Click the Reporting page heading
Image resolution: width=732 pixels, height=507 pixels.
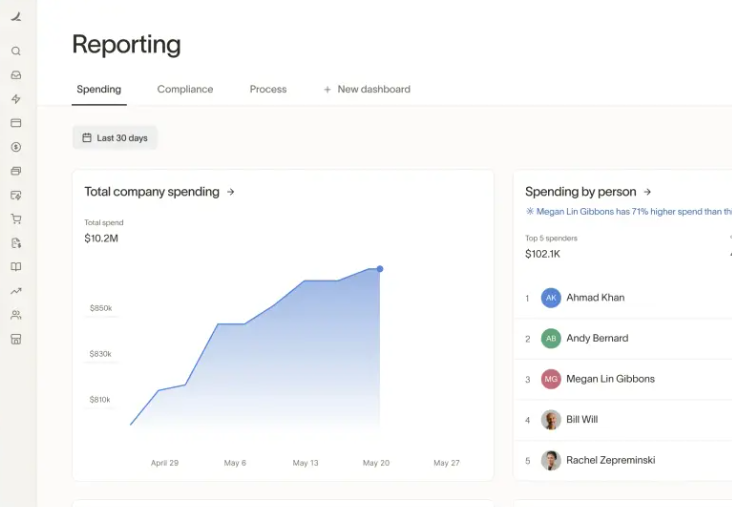[127, 45]
